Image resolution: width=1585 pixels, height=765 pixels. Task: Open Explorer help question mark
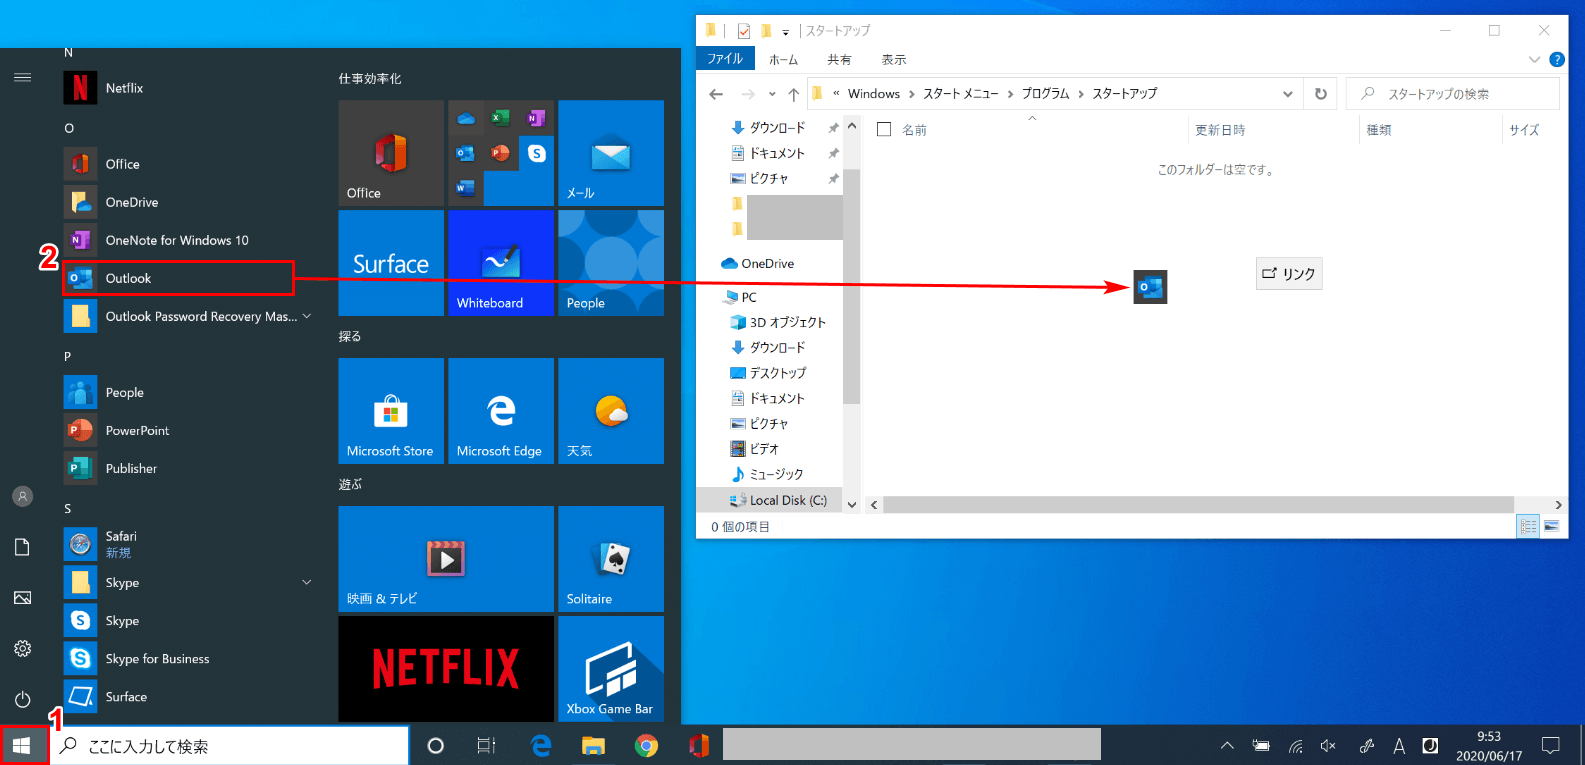[x=1556, y=60]
